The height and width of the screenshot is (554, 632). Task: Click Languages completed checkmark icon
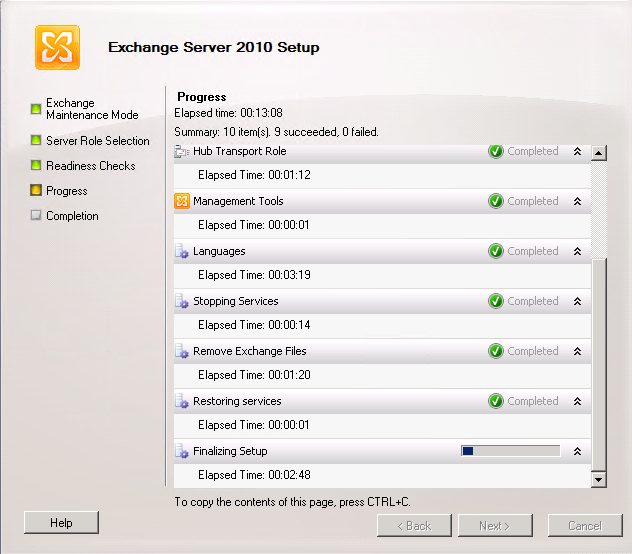click(496, 251)
